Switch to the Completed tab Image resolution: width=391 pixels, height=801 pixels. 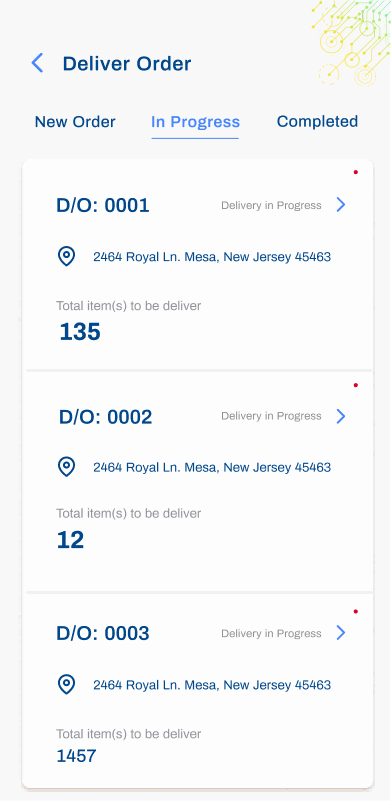pyautogui.click(x=317, y=122)
